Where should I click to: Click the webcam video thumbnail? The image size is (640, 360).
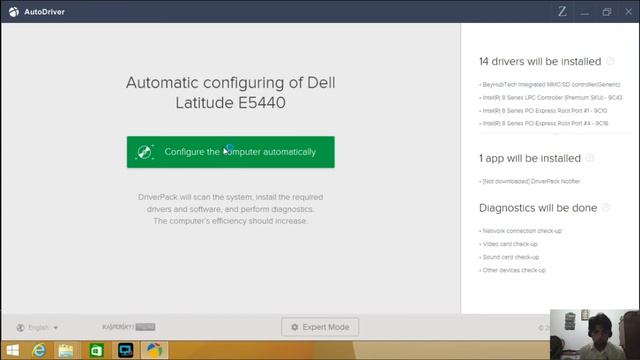[x=595, y=334]
